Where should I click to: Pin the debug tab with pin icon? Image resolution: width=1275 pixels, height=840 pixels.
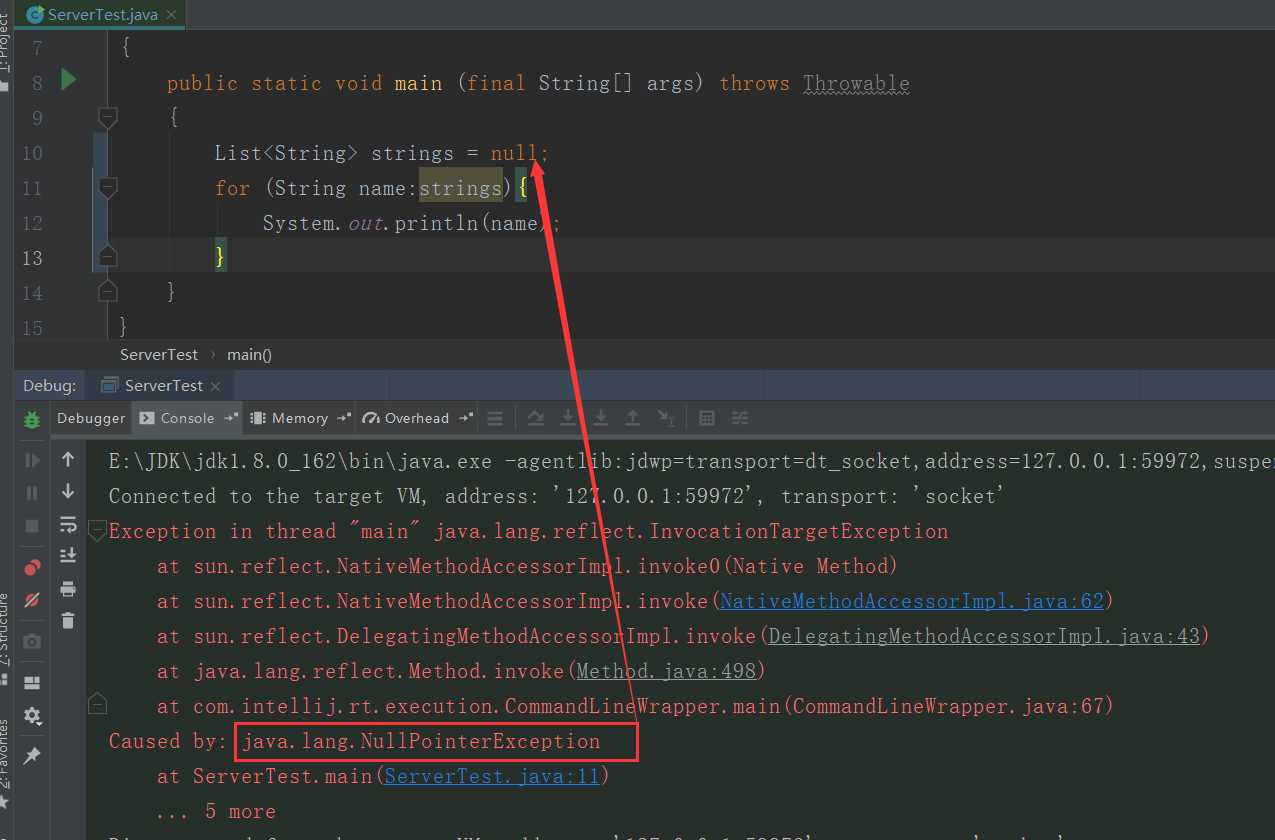(x=32, y=755)
